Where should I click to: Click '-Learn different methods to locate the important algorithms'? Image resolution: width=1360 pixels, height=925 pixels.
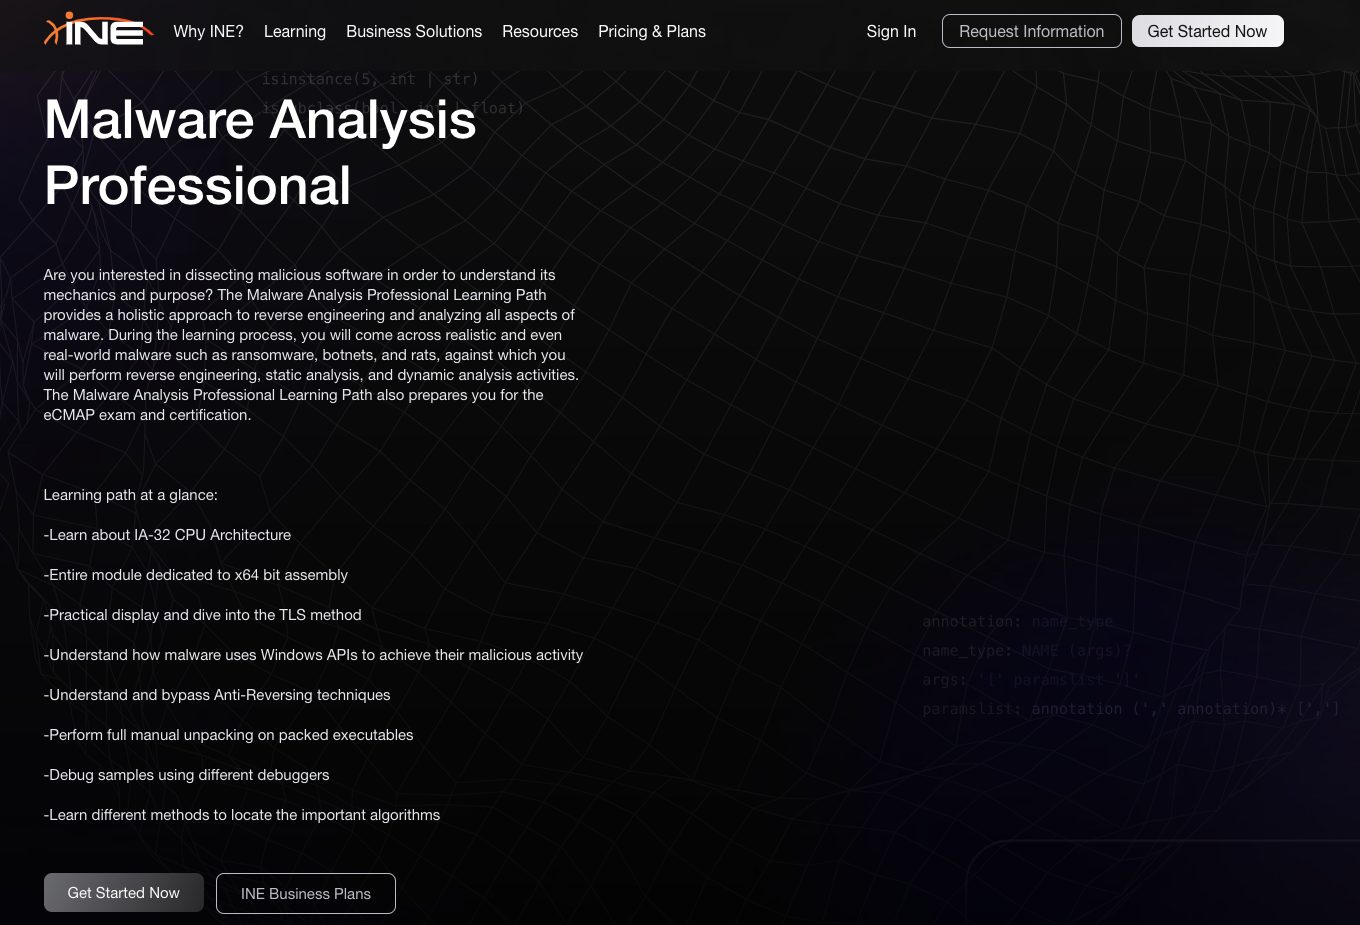pos(242,815)
